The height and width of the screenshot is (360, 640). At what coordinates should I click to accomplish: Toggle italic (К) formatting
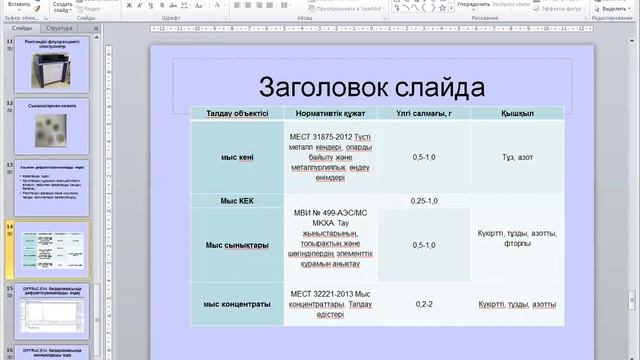click(140, 6)
